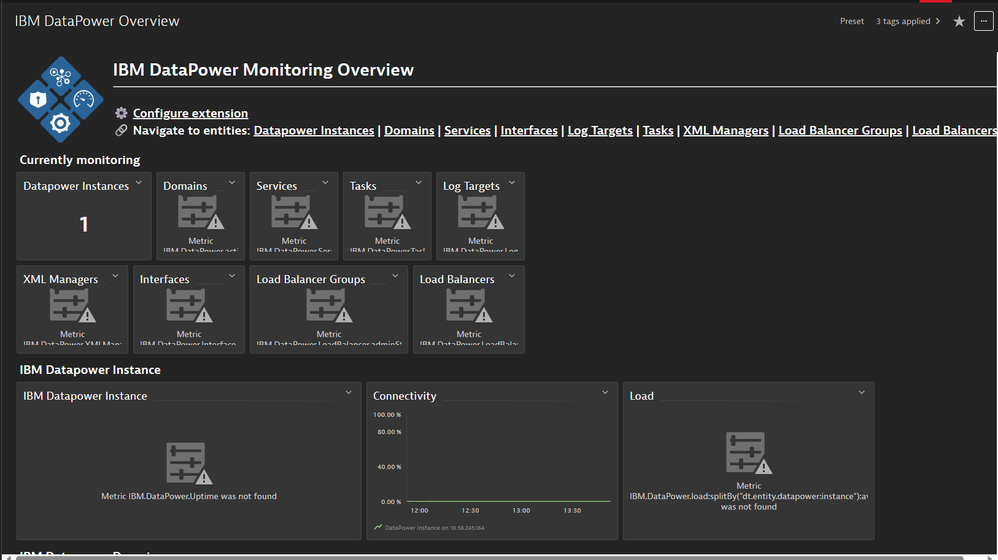Click the IBM DataPower extension logo
998x560 pixels.
click(61, 99)
